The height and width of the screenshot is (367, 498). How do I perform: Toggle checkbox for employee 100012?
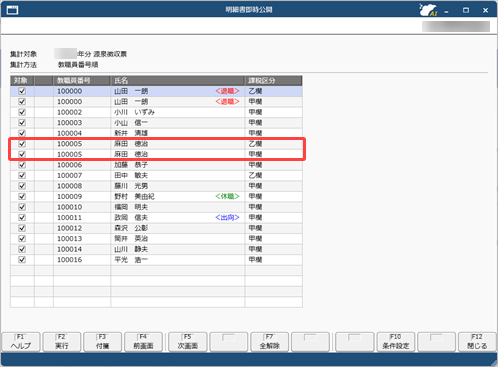coord(22,228)
